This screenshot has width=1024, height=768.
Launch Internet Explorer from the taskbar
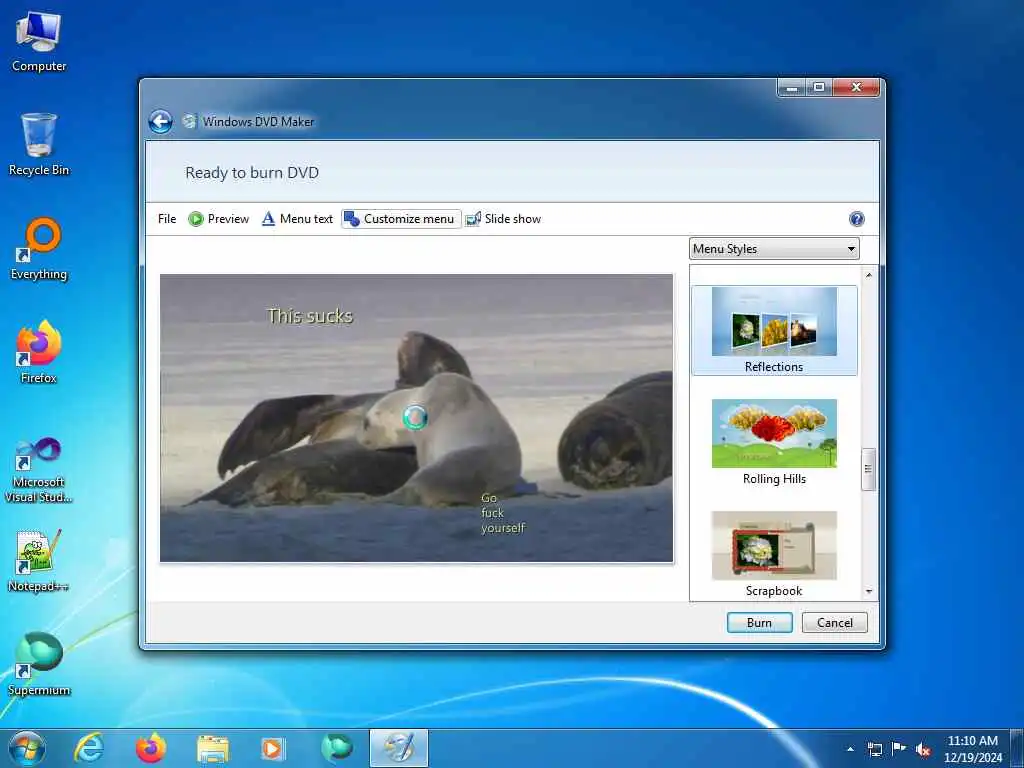(x=88, y=749)
